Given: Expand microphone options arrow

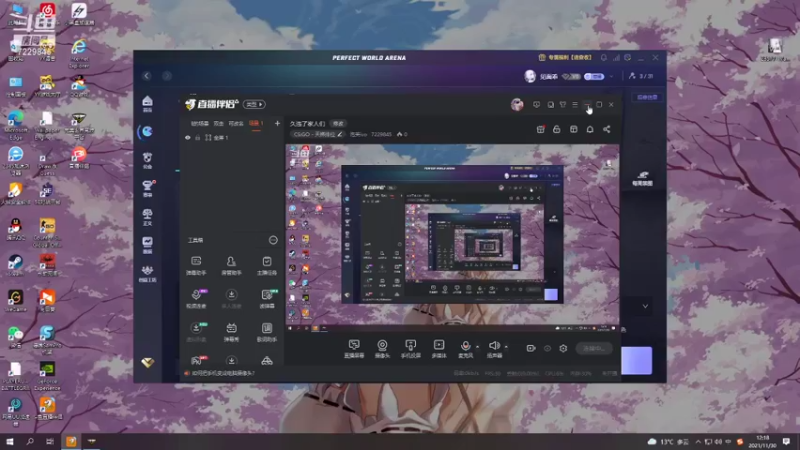Looking at the screenshot, I should 478,347.
